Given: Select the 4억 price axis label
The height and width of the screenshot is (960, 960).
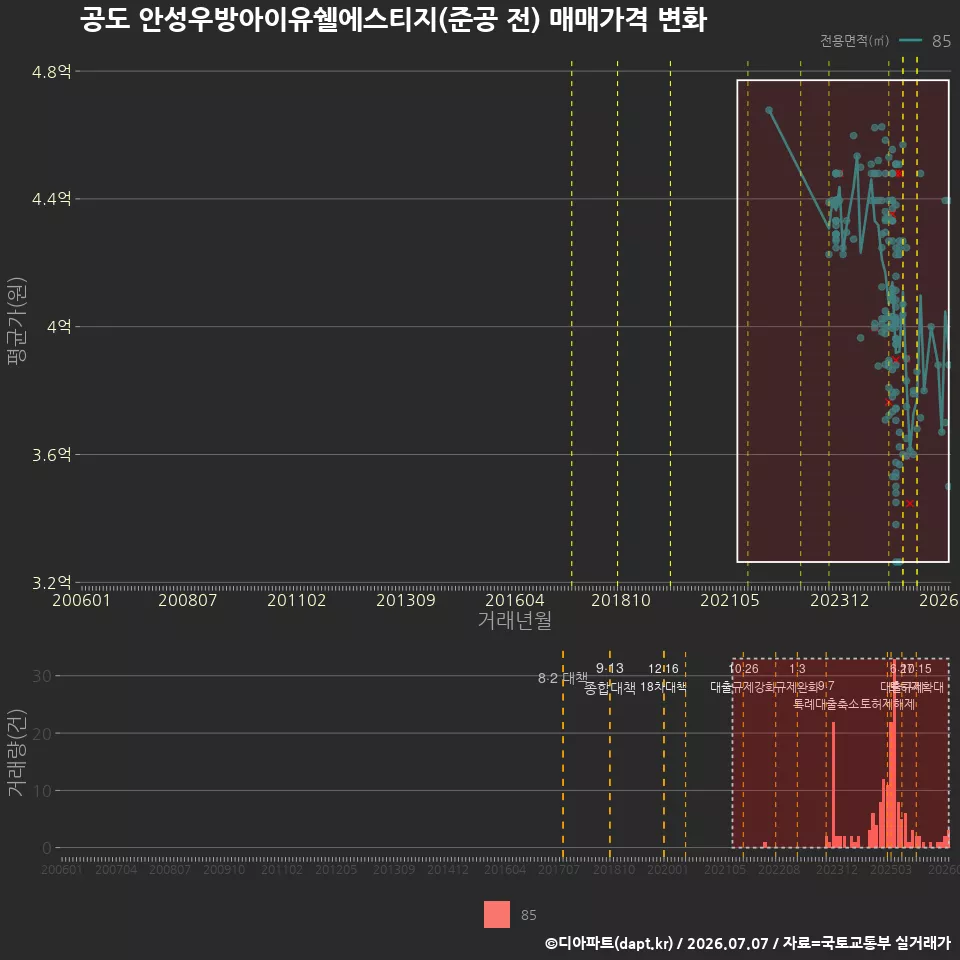Looking at the screenshot, I should [x=59, y=326].
